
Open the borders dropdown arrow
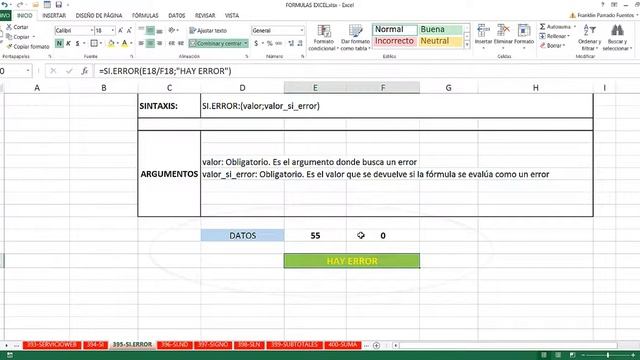[x=101, y=43]
